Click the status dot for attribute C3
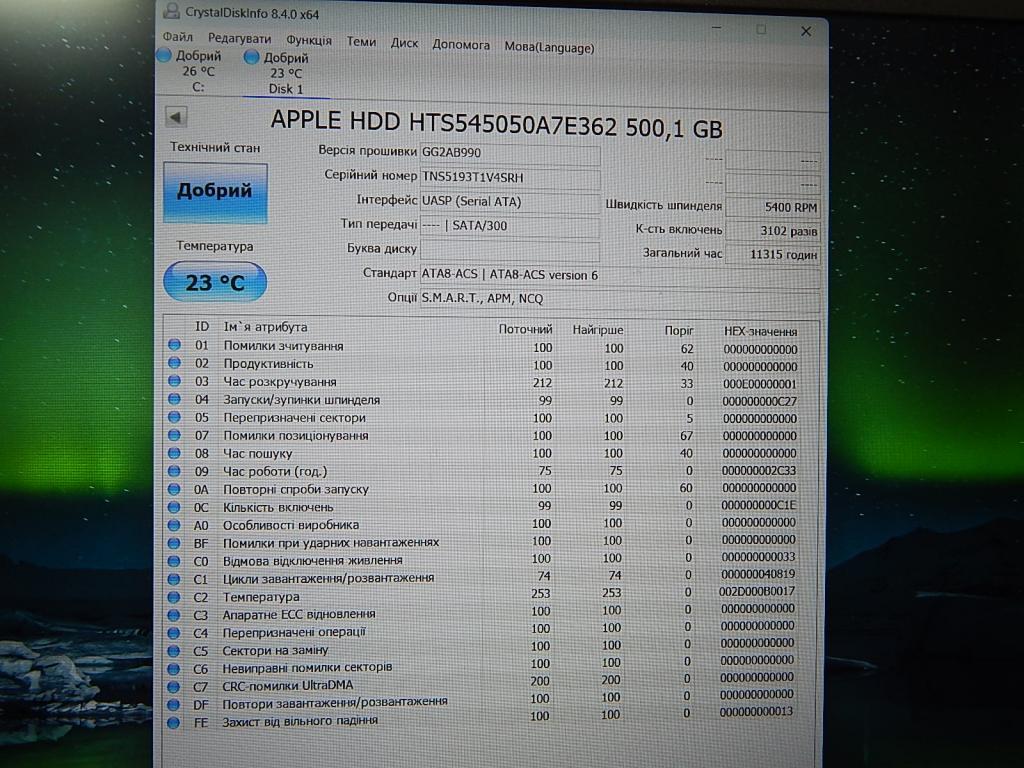 (x=174, y=615)
